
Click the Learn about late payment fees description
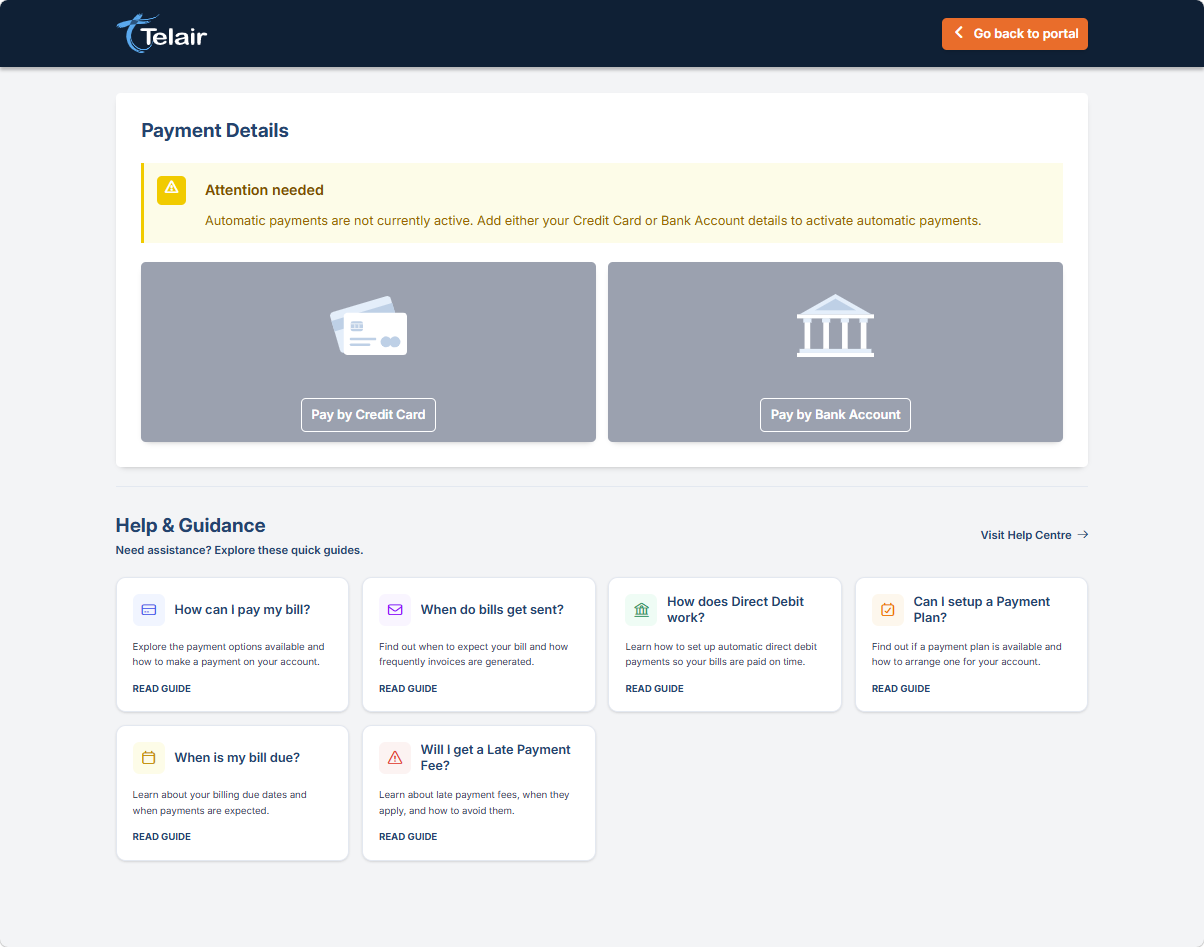pos(474,803)
